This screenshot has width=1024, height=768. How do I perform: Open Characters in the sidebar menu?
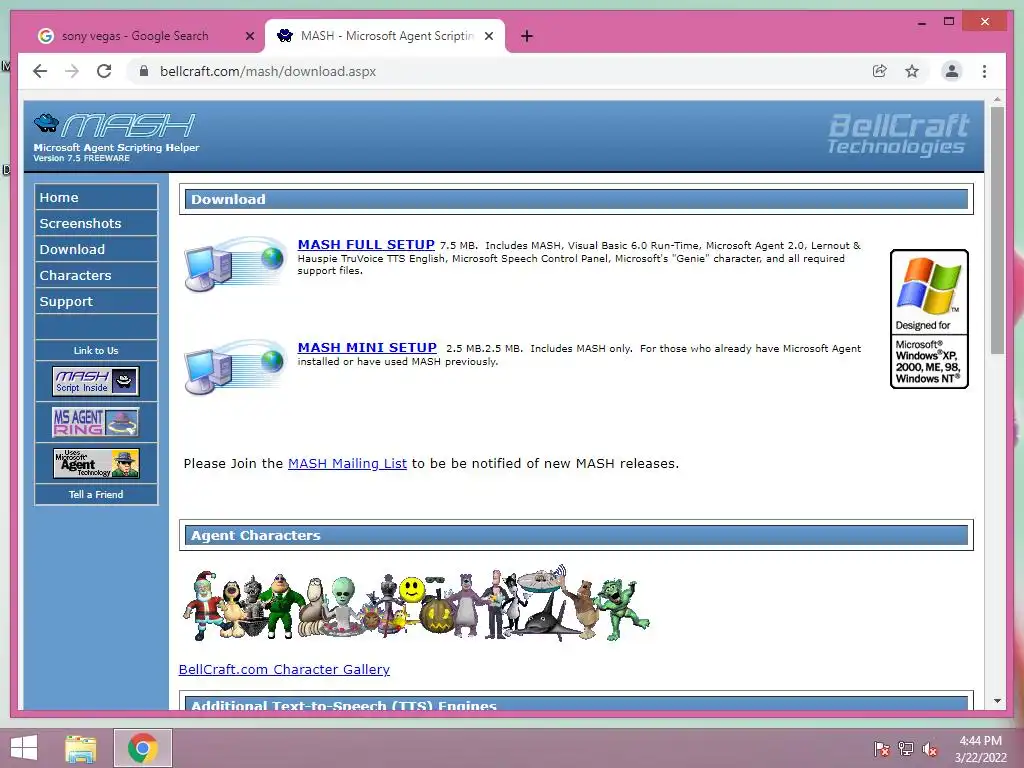tap(96, 276)
